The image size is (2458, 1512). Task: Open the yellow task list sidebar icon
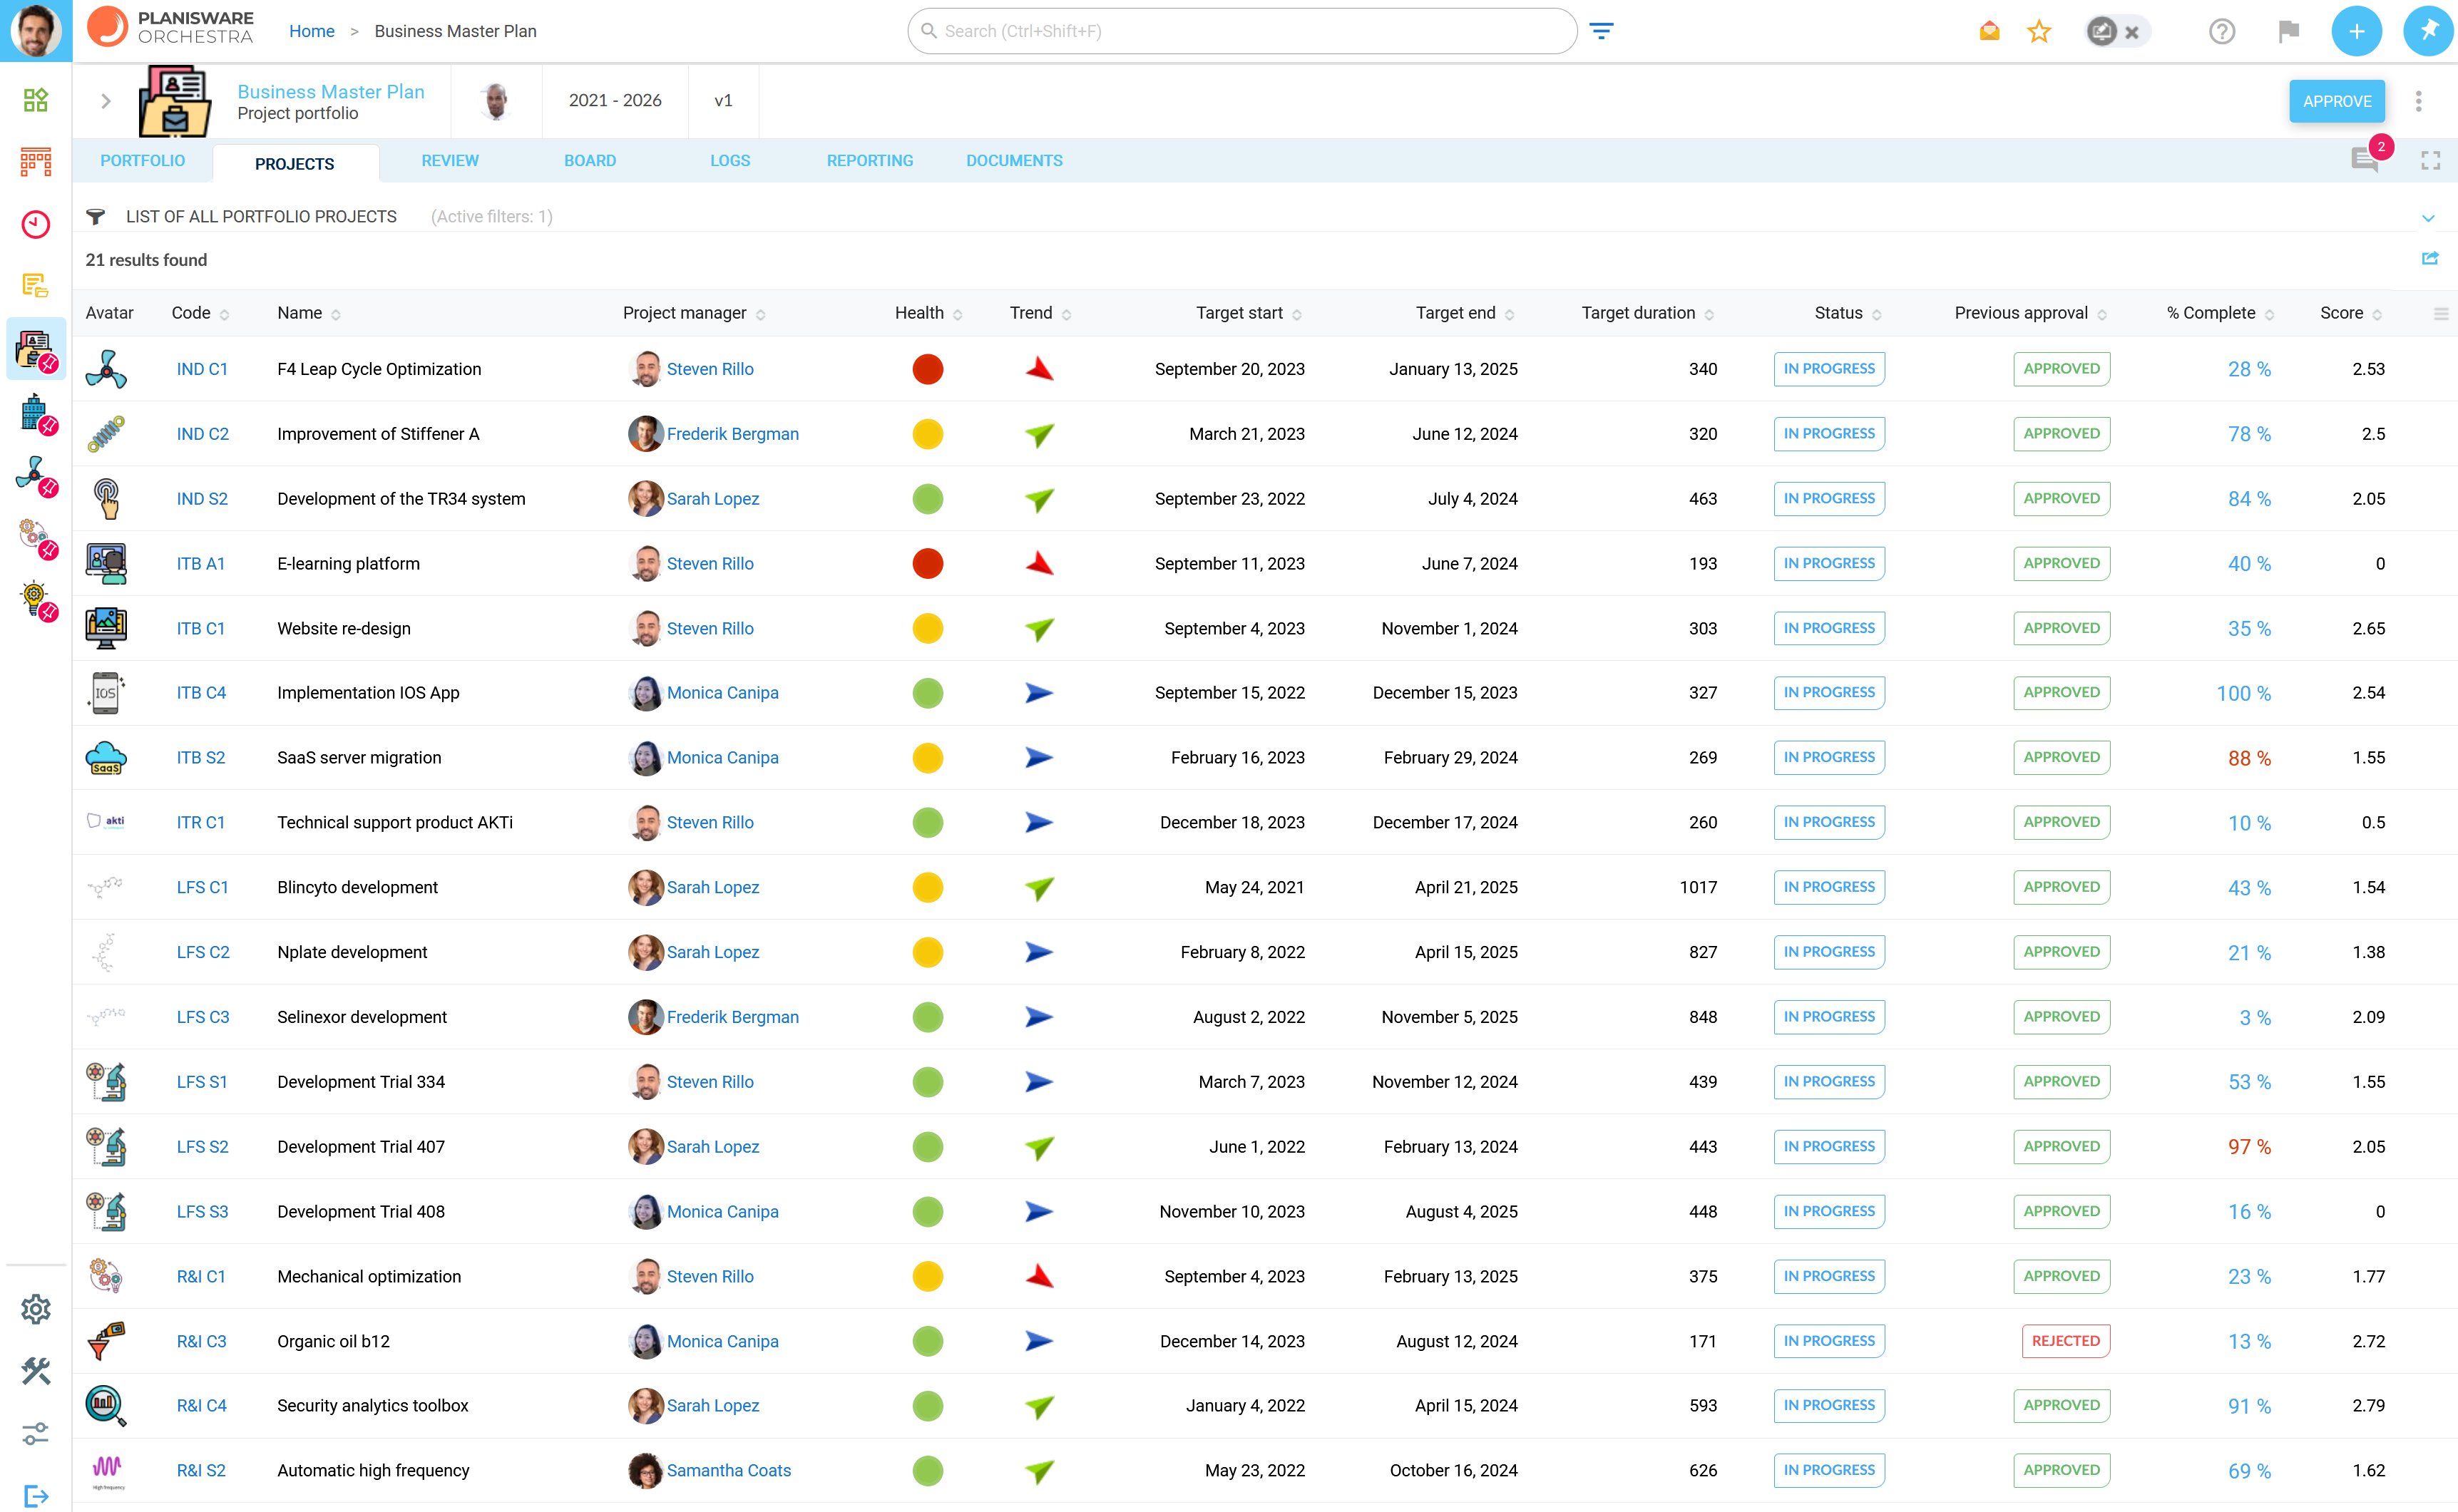coord(36,286)
